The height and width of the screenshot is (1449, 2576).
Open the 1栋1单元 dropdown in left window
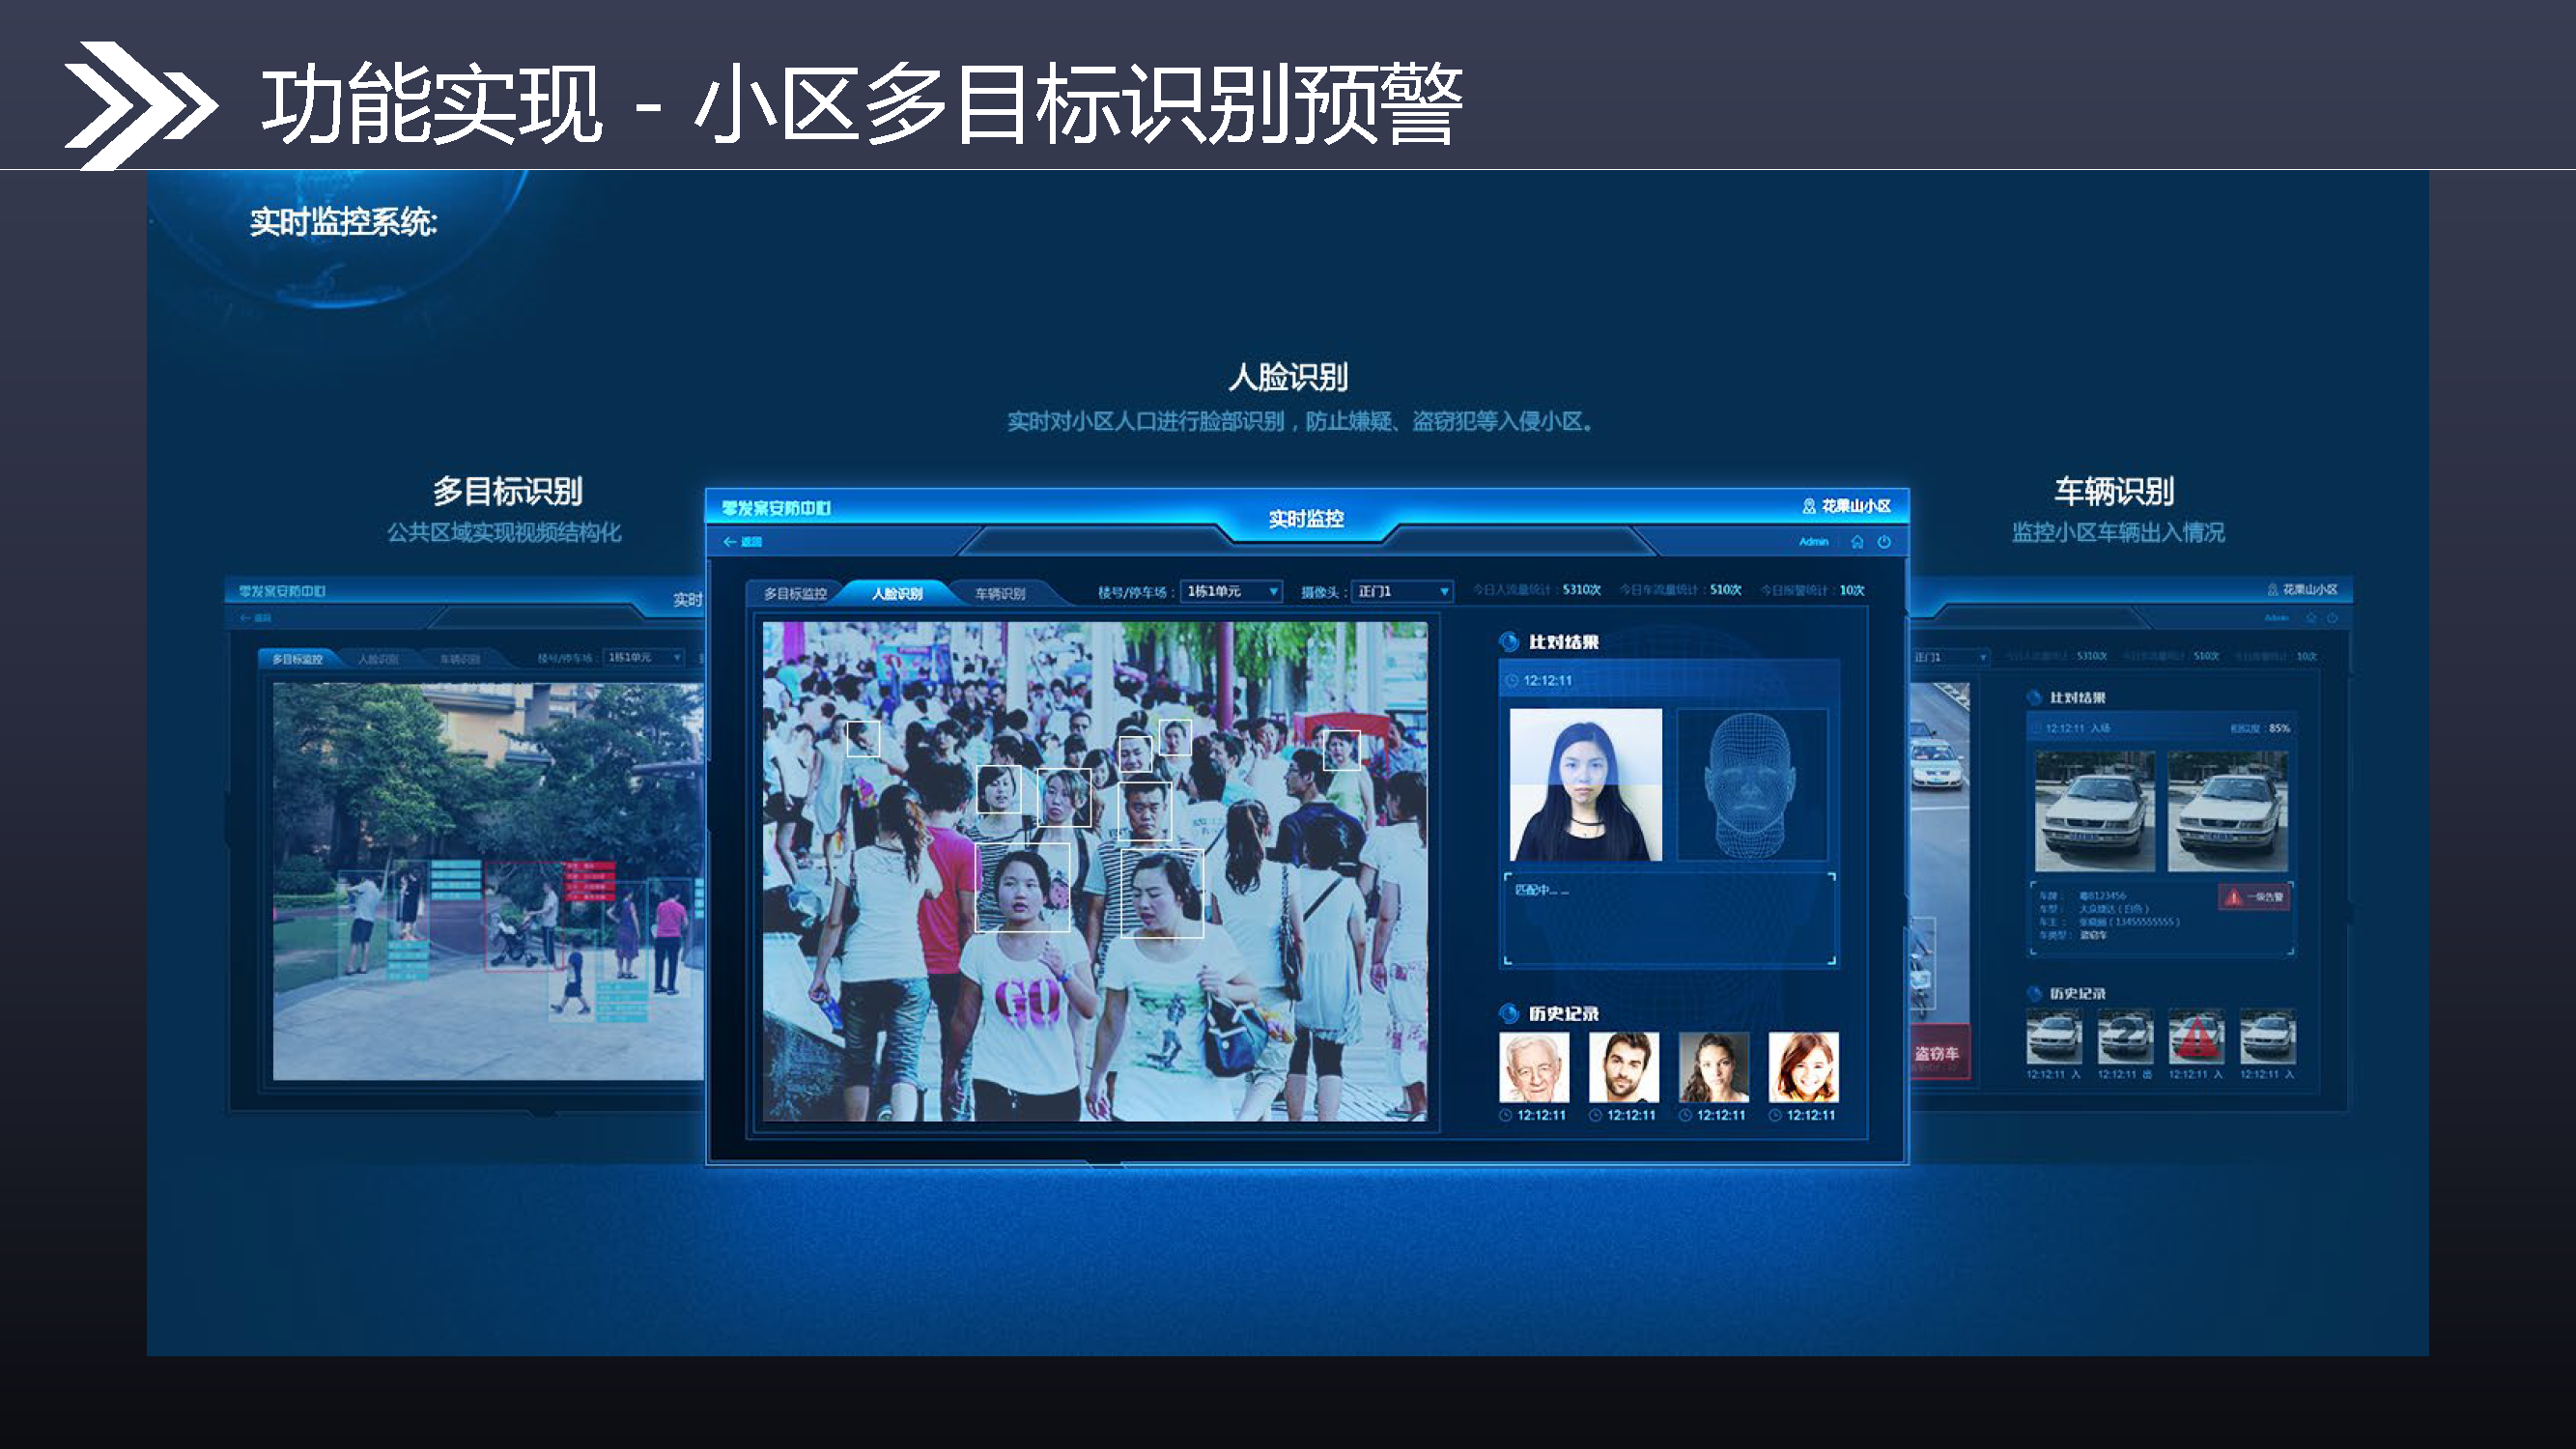(645, 657)
